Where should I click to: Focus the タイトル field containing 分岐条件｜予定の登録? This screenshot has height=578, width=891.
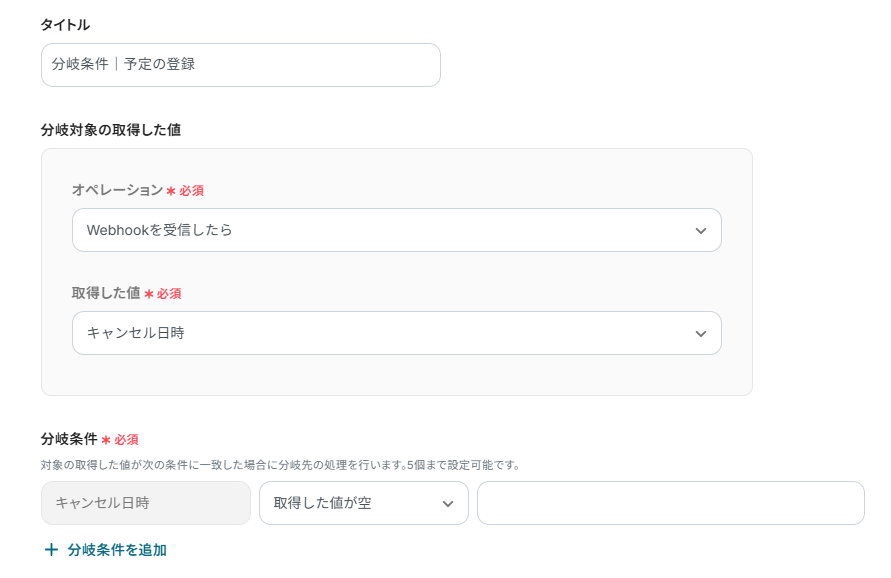(240, 65)
